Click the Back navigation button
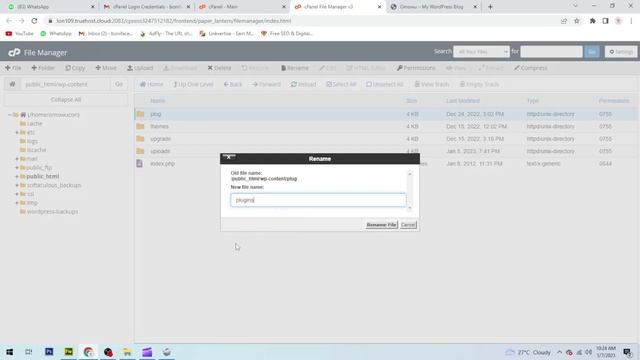640x360 pixels. [x=233, y=84]
